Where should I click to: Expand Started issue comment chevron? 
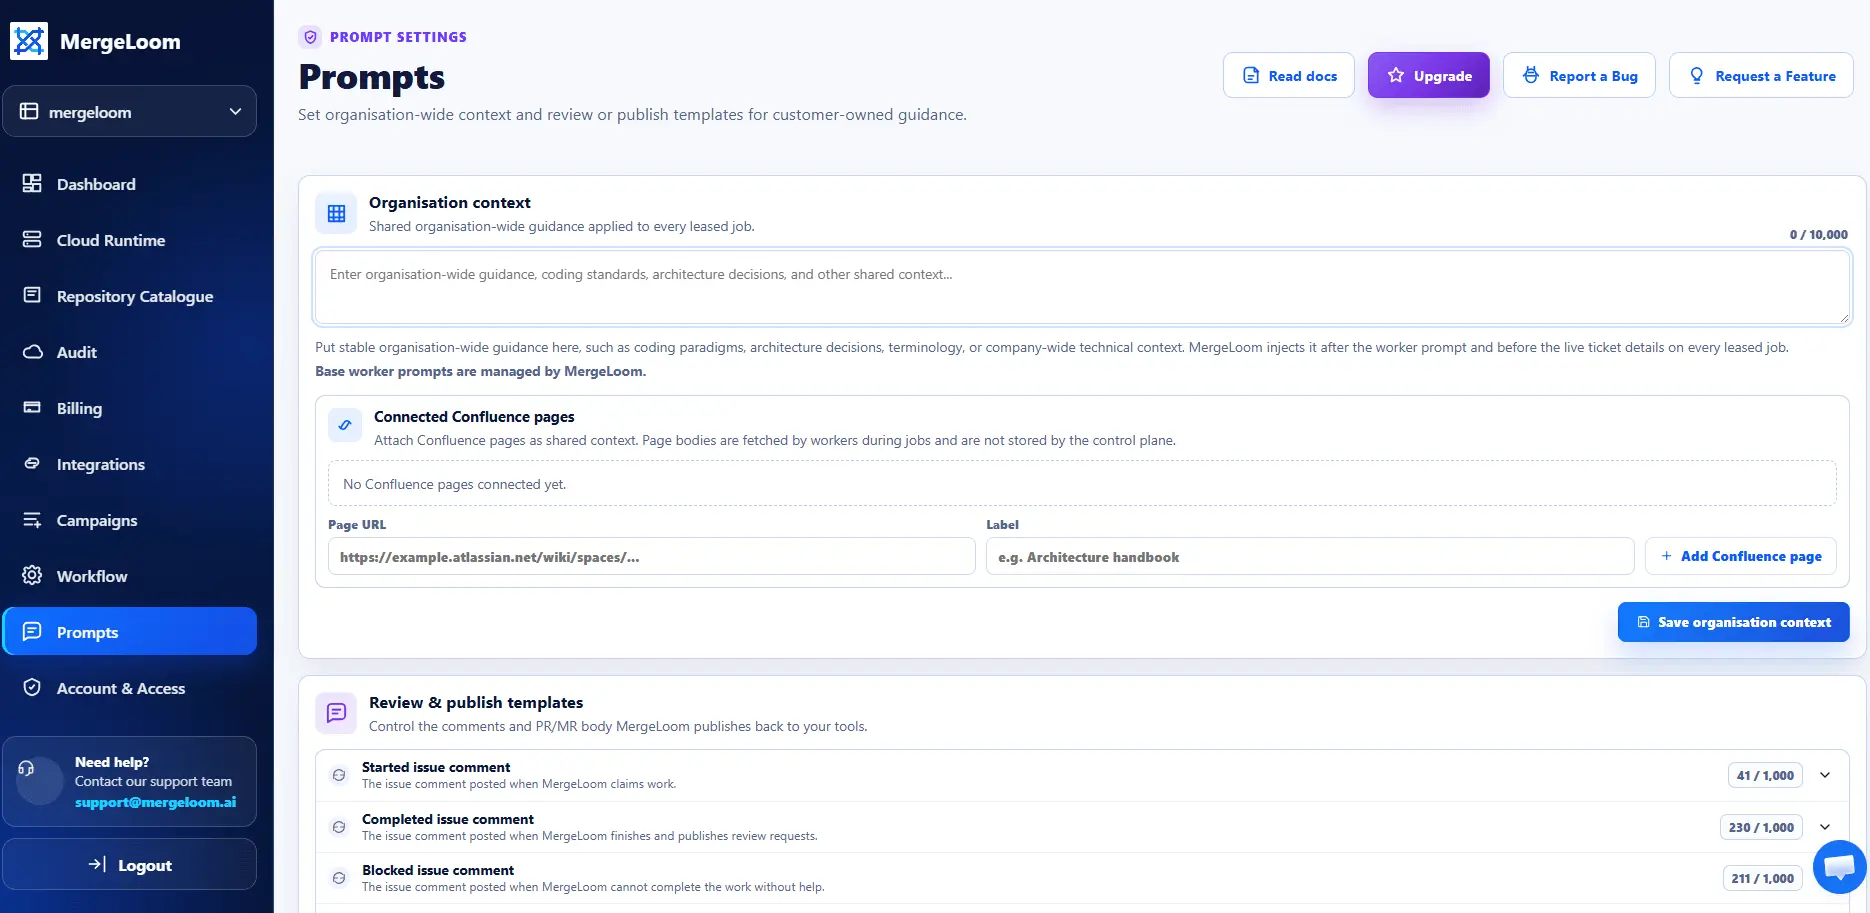click(x=1825, y=775)
